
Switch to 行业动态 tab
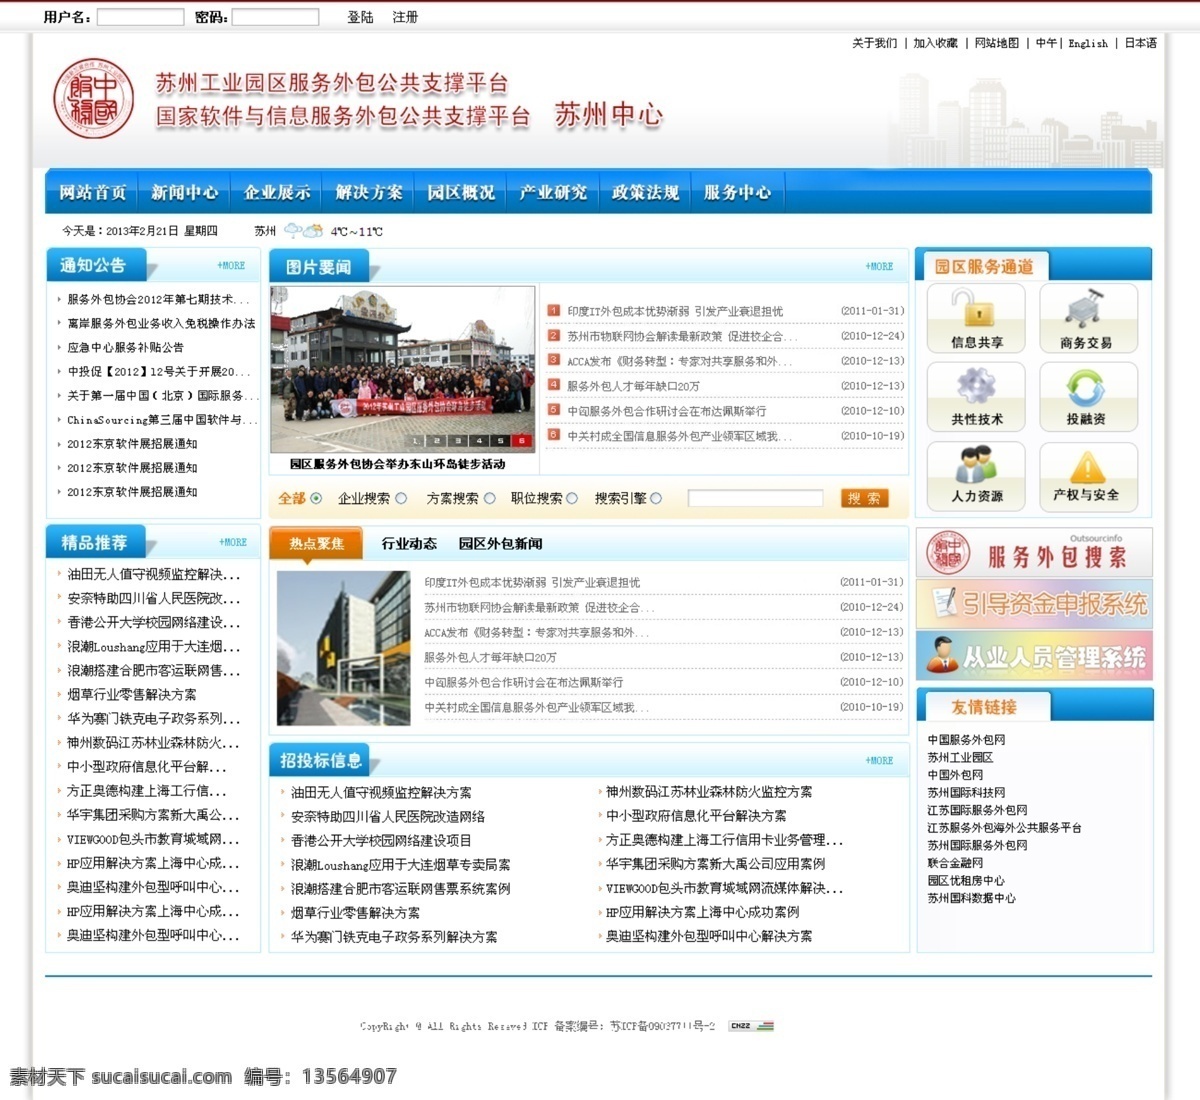[409, 544]
